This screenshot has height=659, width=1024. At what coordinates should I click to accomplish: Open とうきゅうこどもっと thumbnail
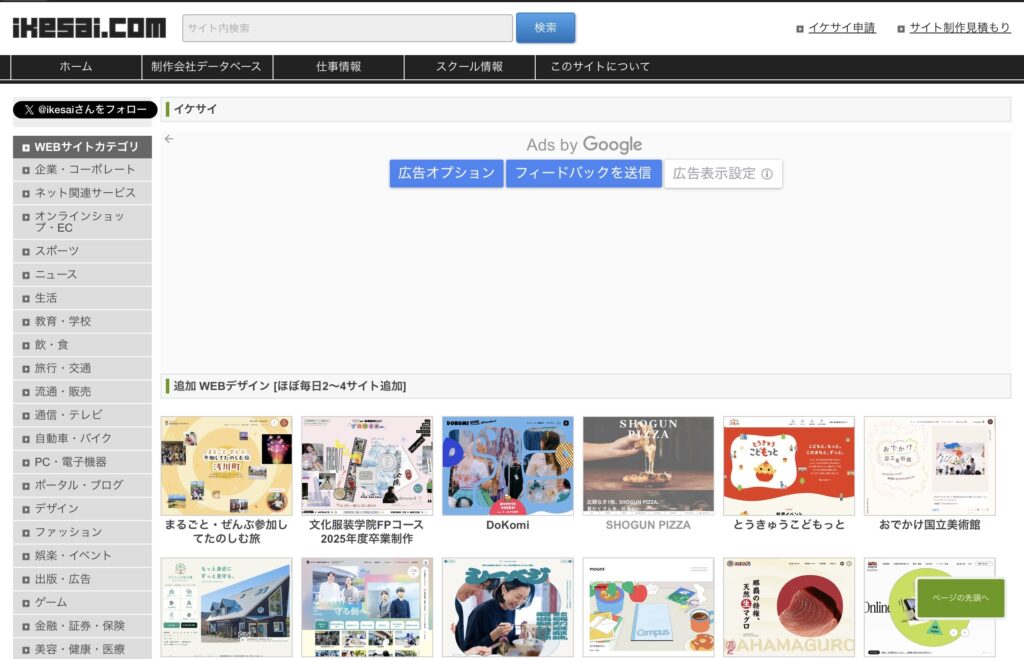coord(789,466)
